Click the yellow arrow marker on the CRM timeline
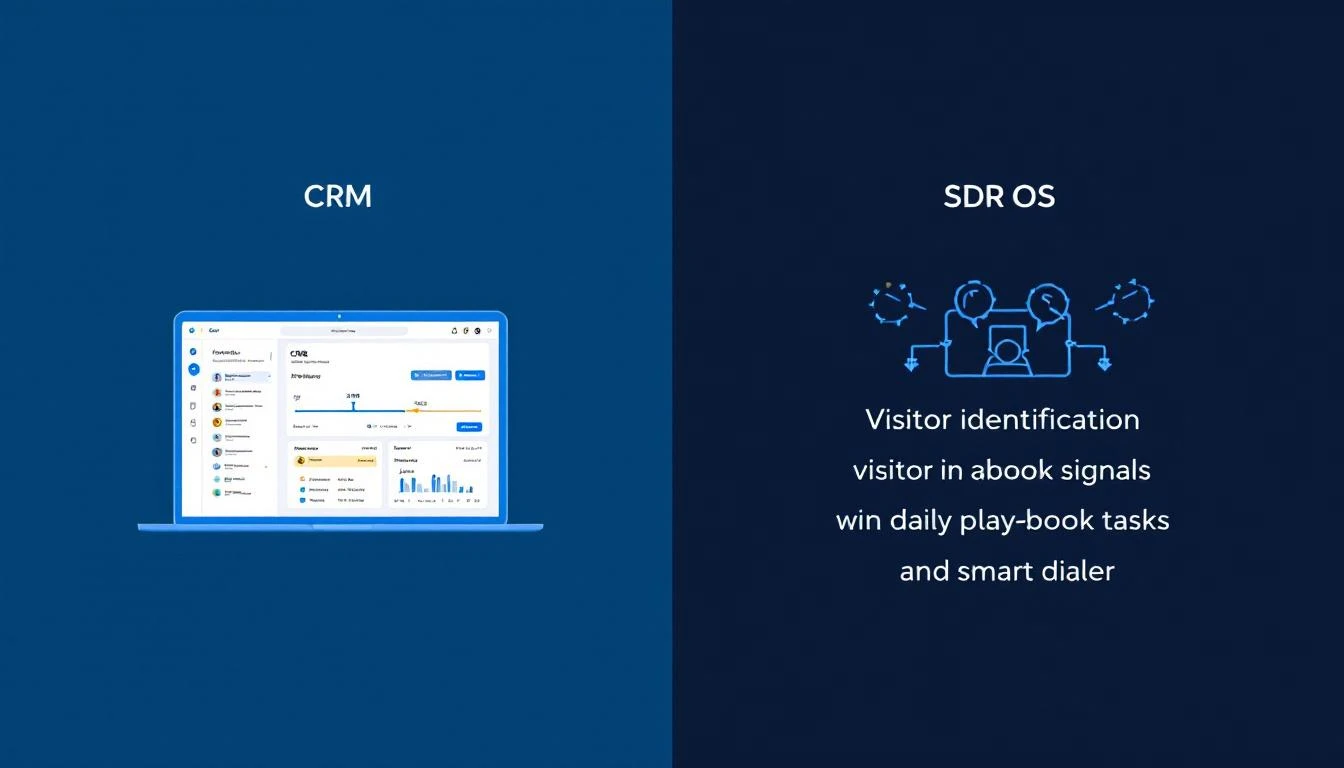The image size is (1344, 768). pyautogui.click(x=415, y=409)
